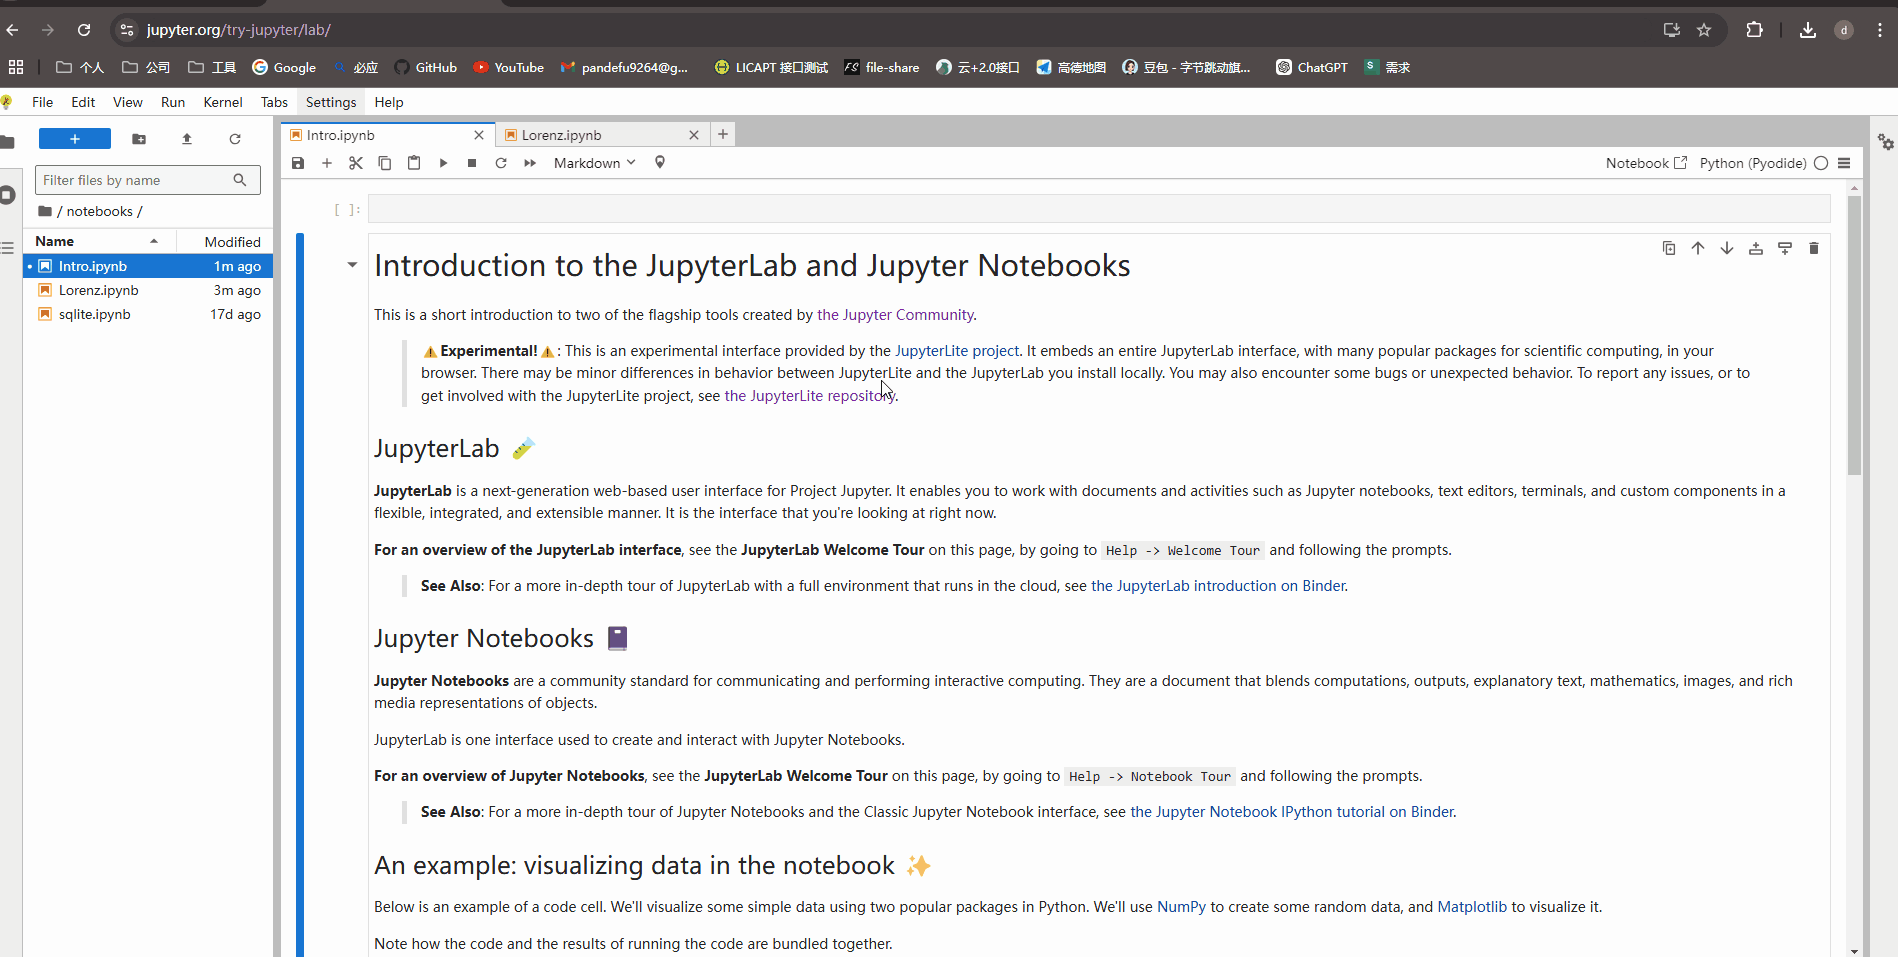The image size is (1898, 957).
Task: Open Jupyter Notebook IPython tutorial on Binder link
Action: (x=1292, y=812)
